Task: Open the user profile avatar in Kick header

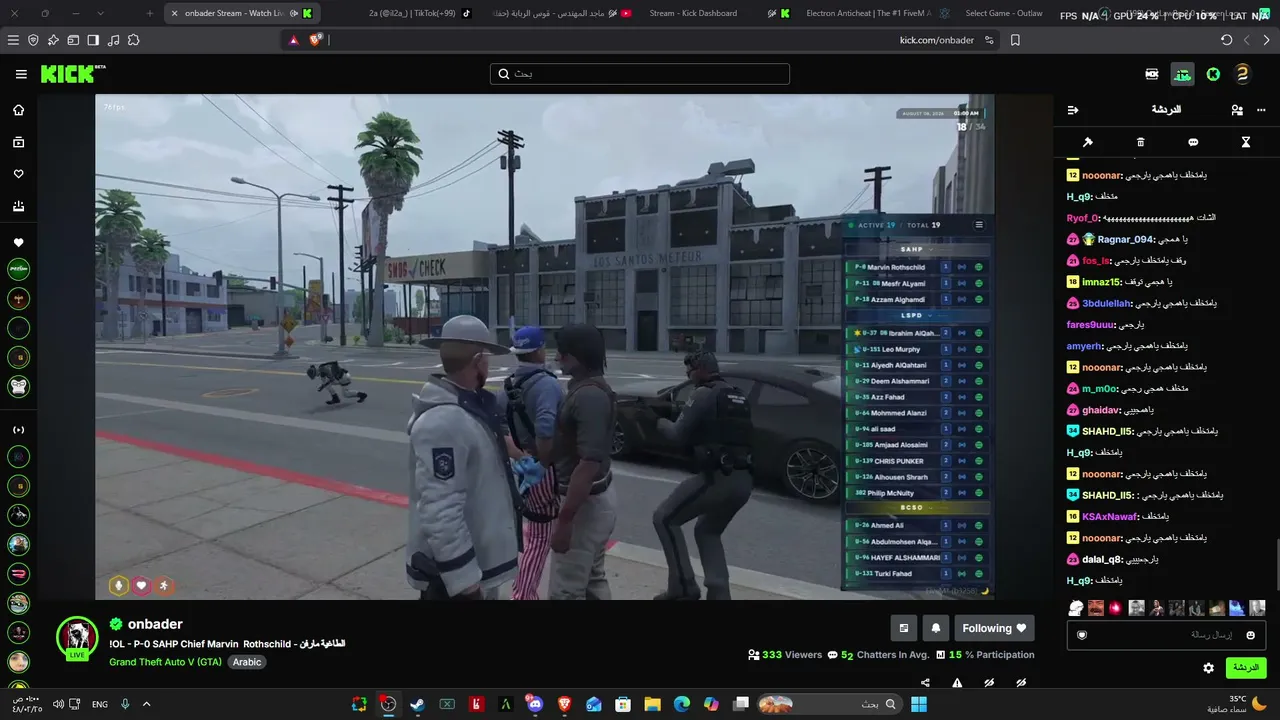Action: point(1243,74)
